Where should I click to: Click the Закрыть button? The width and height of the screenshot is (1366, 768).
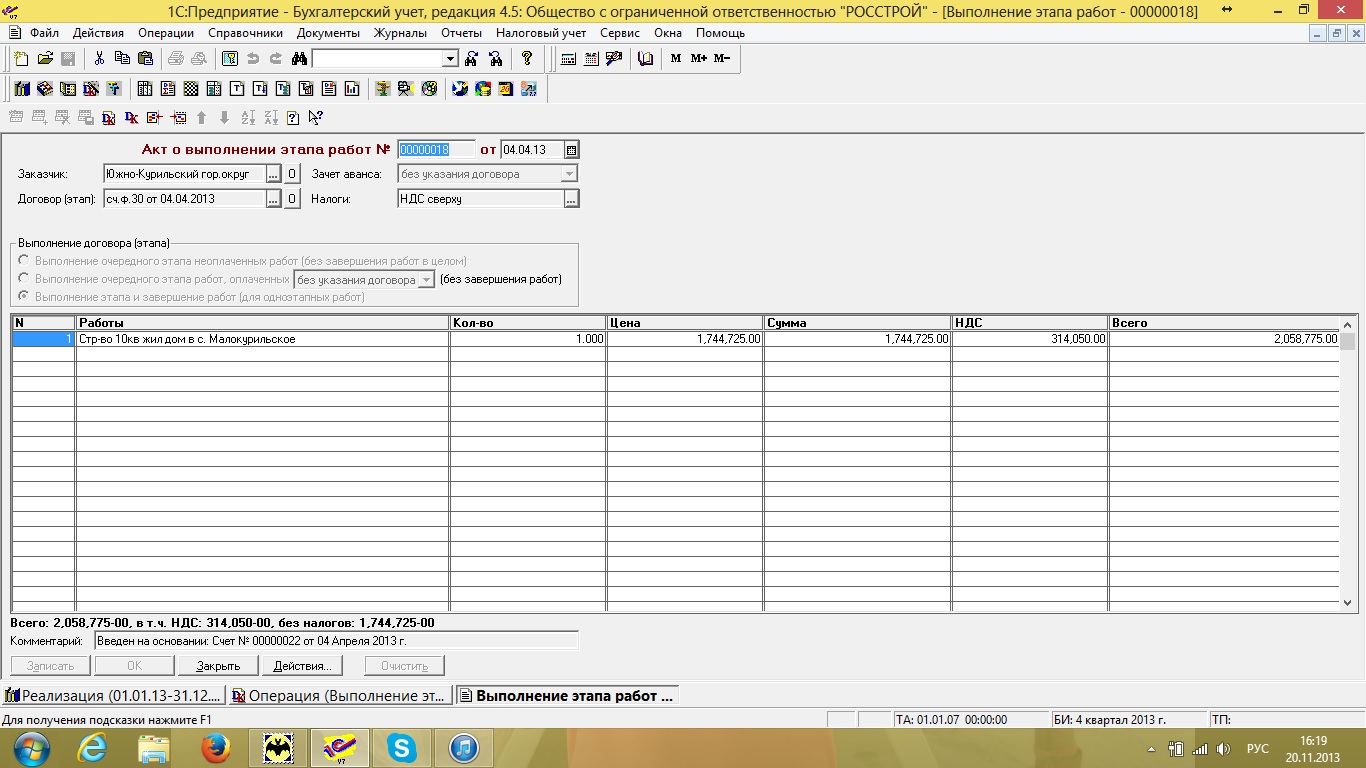217,666
